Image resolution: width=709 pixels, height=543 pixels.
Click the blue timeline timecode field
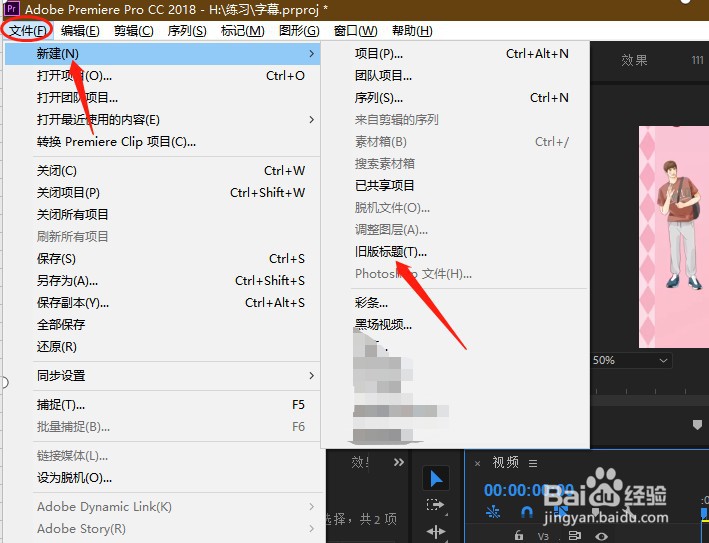(528, 490)
